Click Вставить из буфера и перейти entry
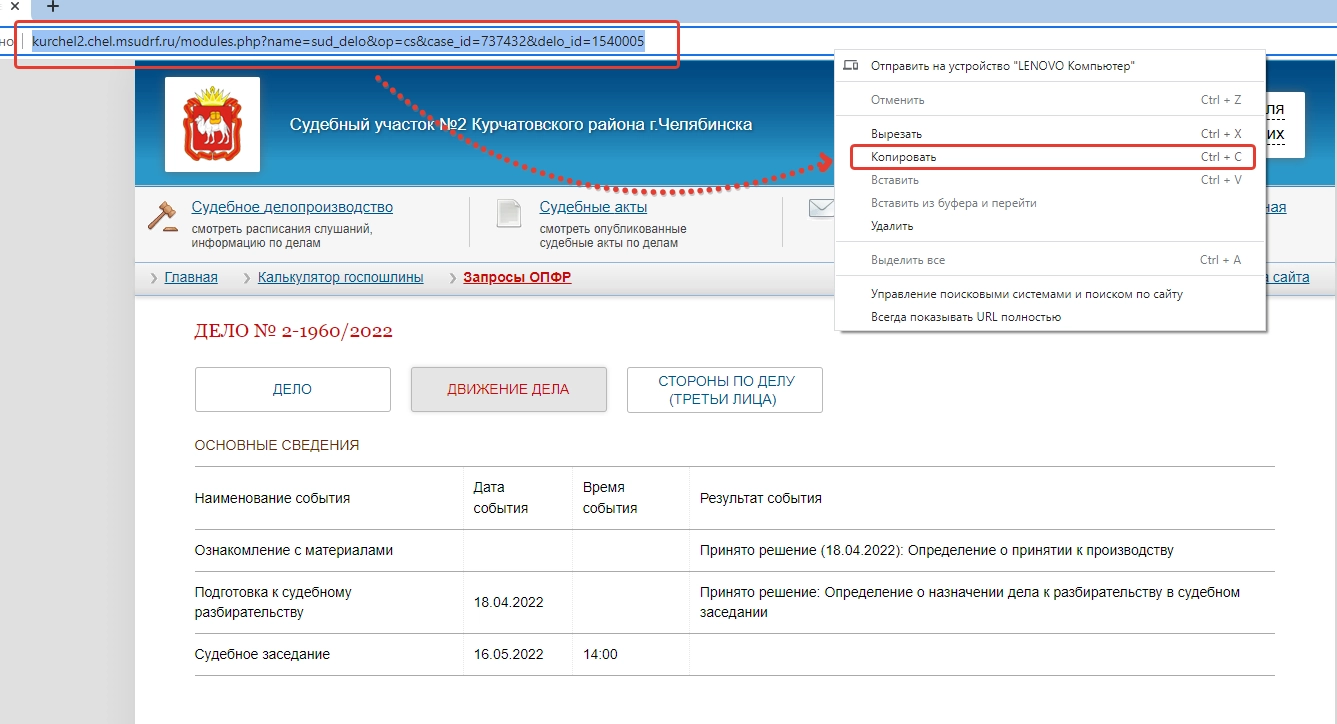 pyautogui.click(x=1051, y=203)
